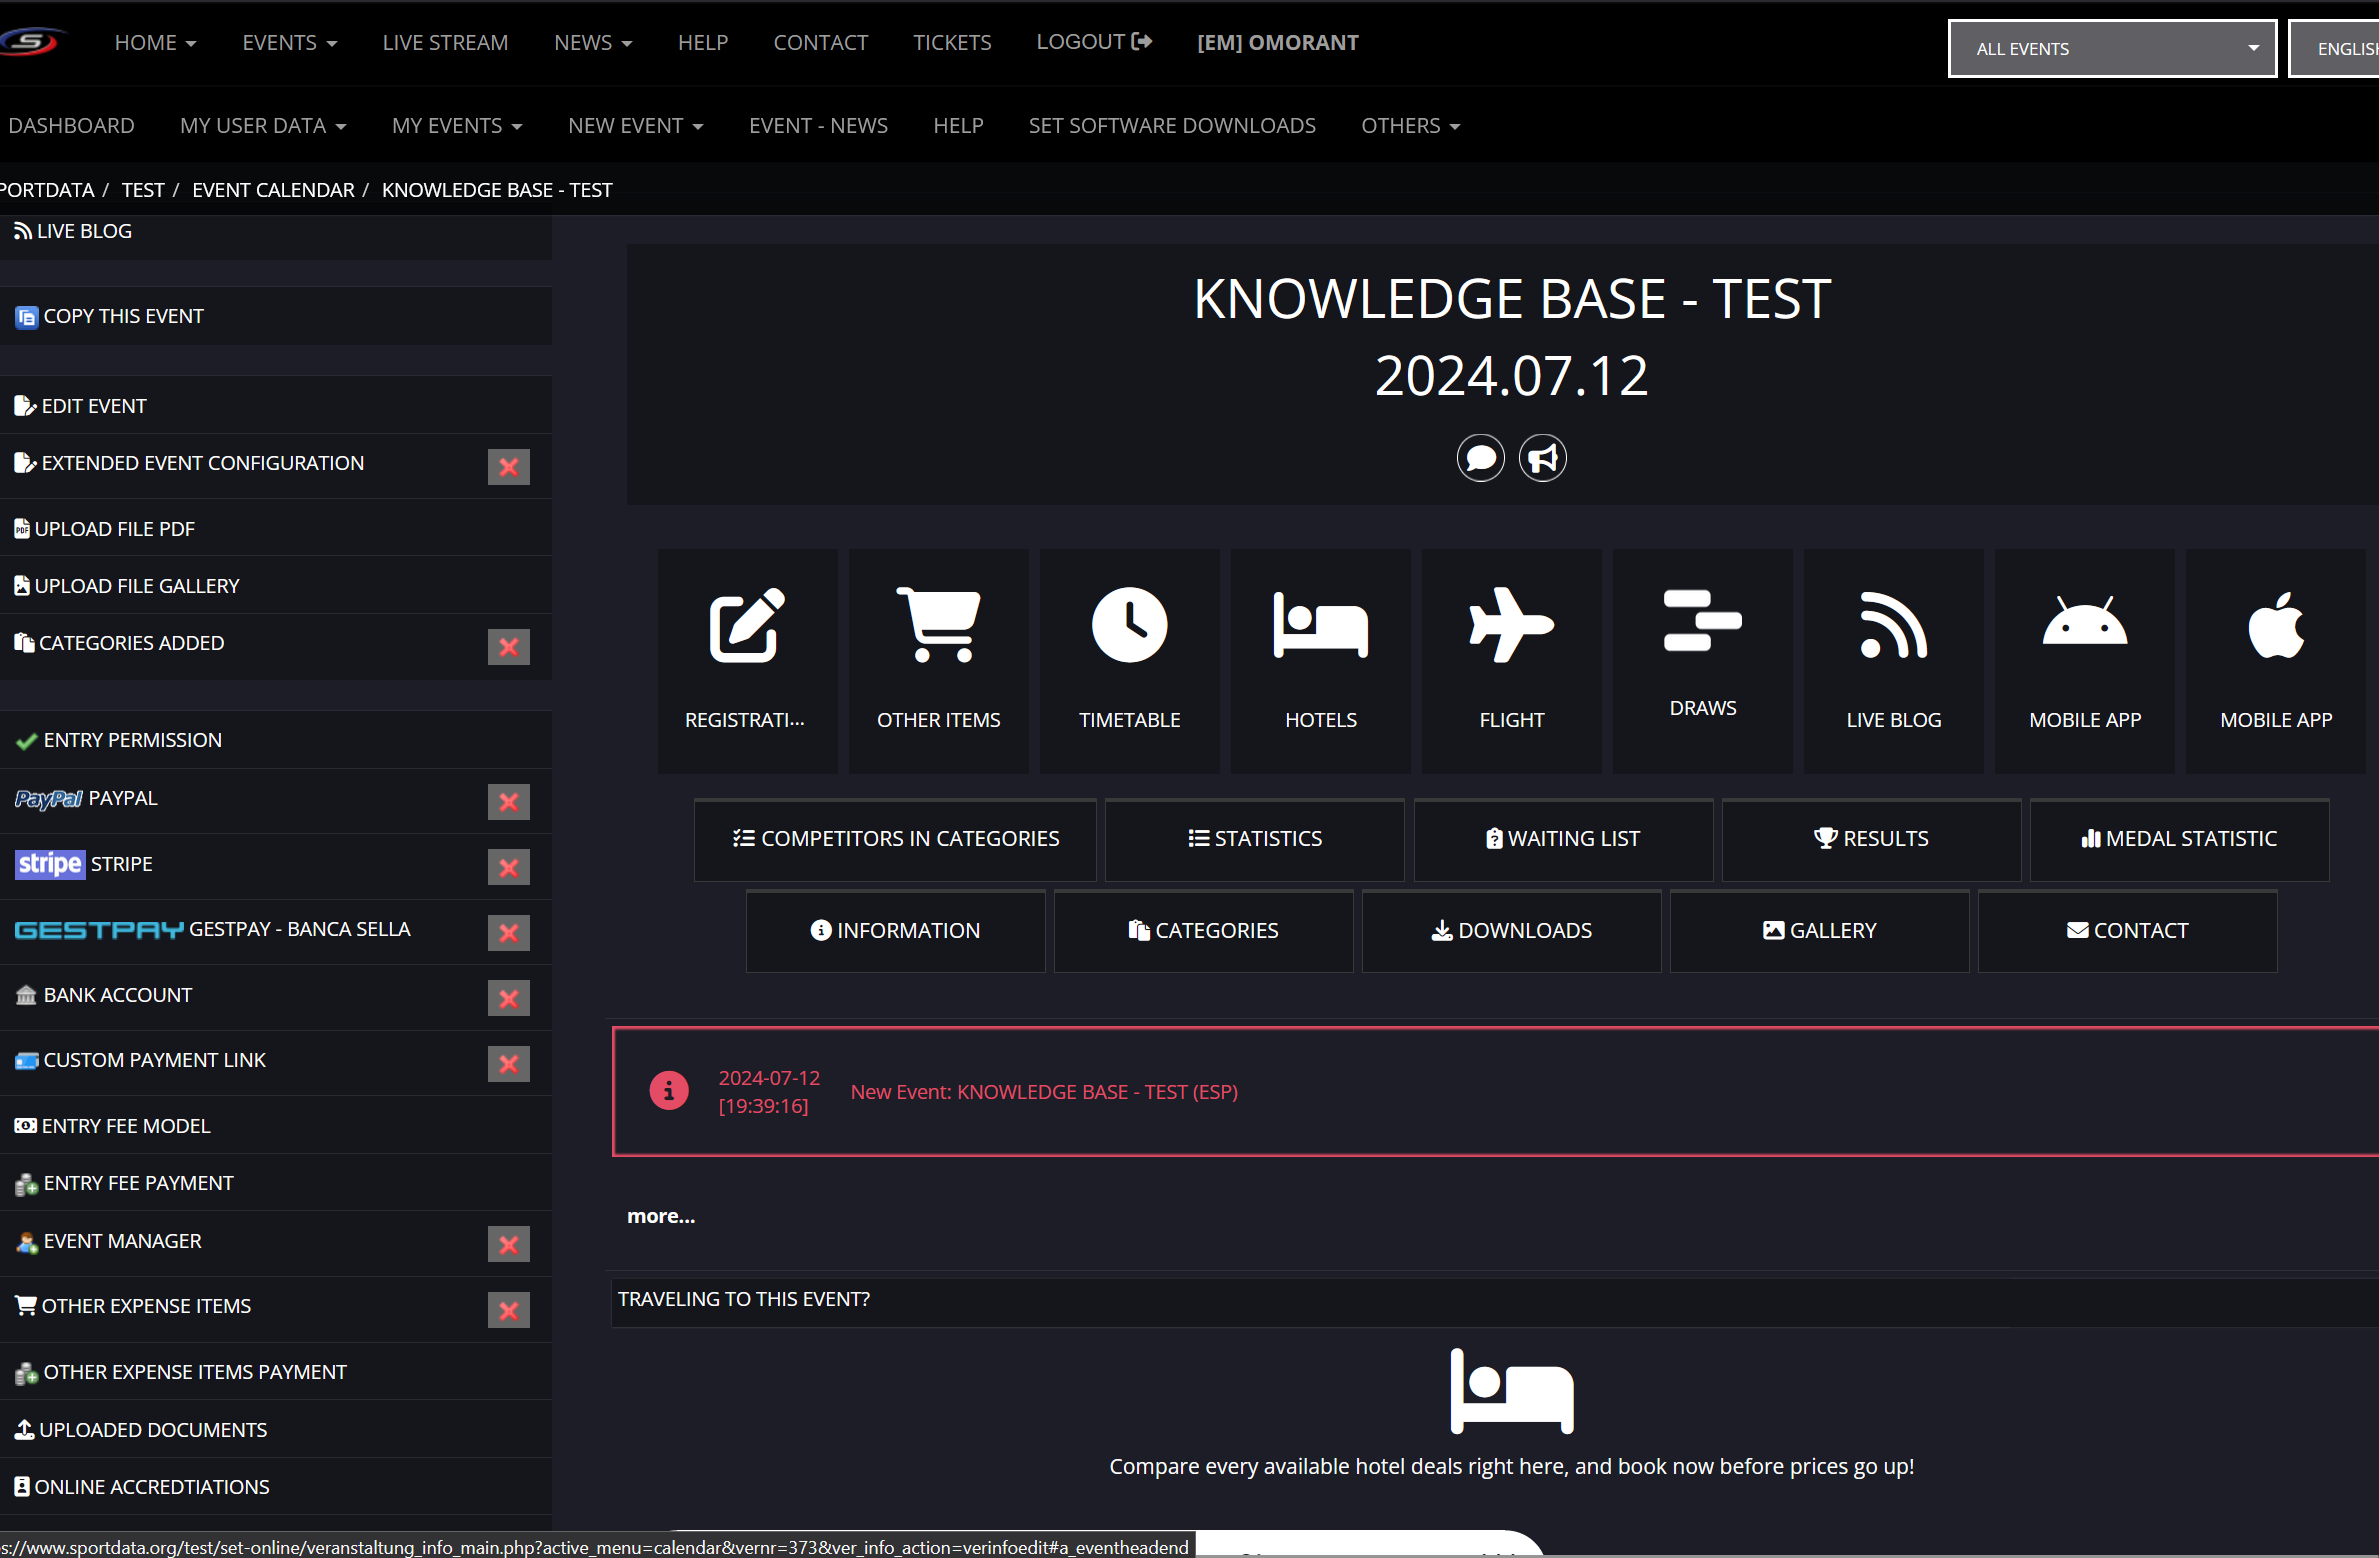Open the All Events dropdown
This screenshot has width=2379, height=1558.
click(x=2111, y=48)
